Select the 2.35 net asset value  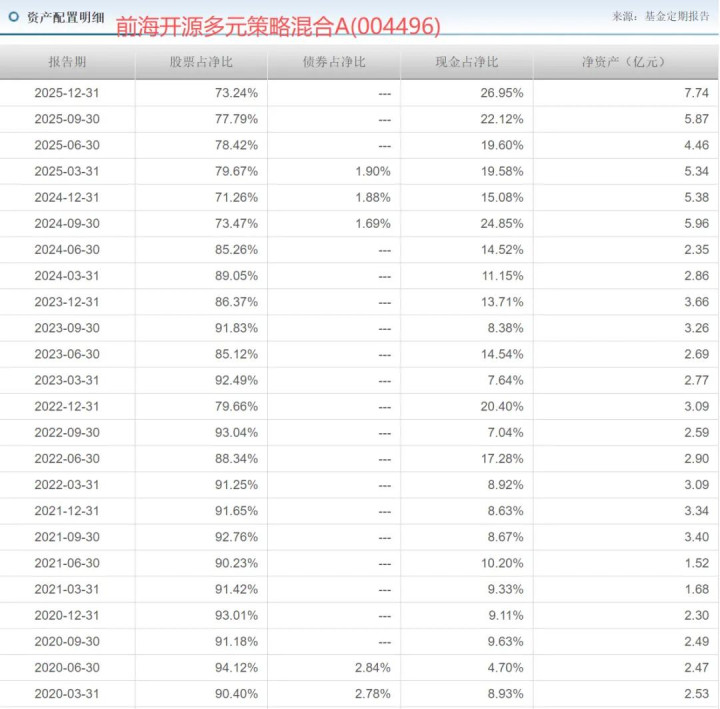coord(697,250)
